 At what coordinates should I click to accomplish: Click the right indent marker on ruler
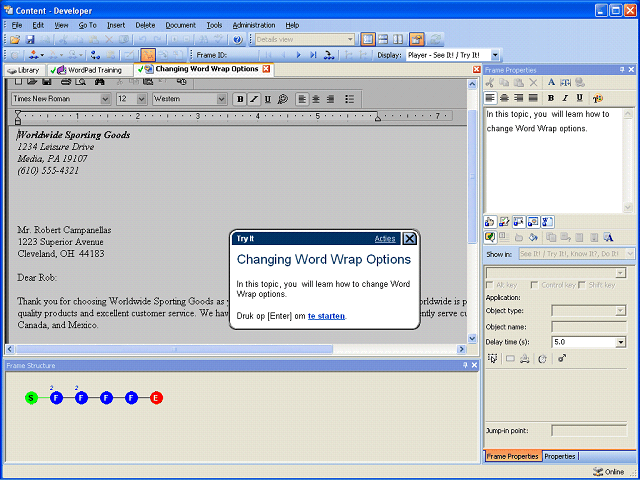(378, 118)
